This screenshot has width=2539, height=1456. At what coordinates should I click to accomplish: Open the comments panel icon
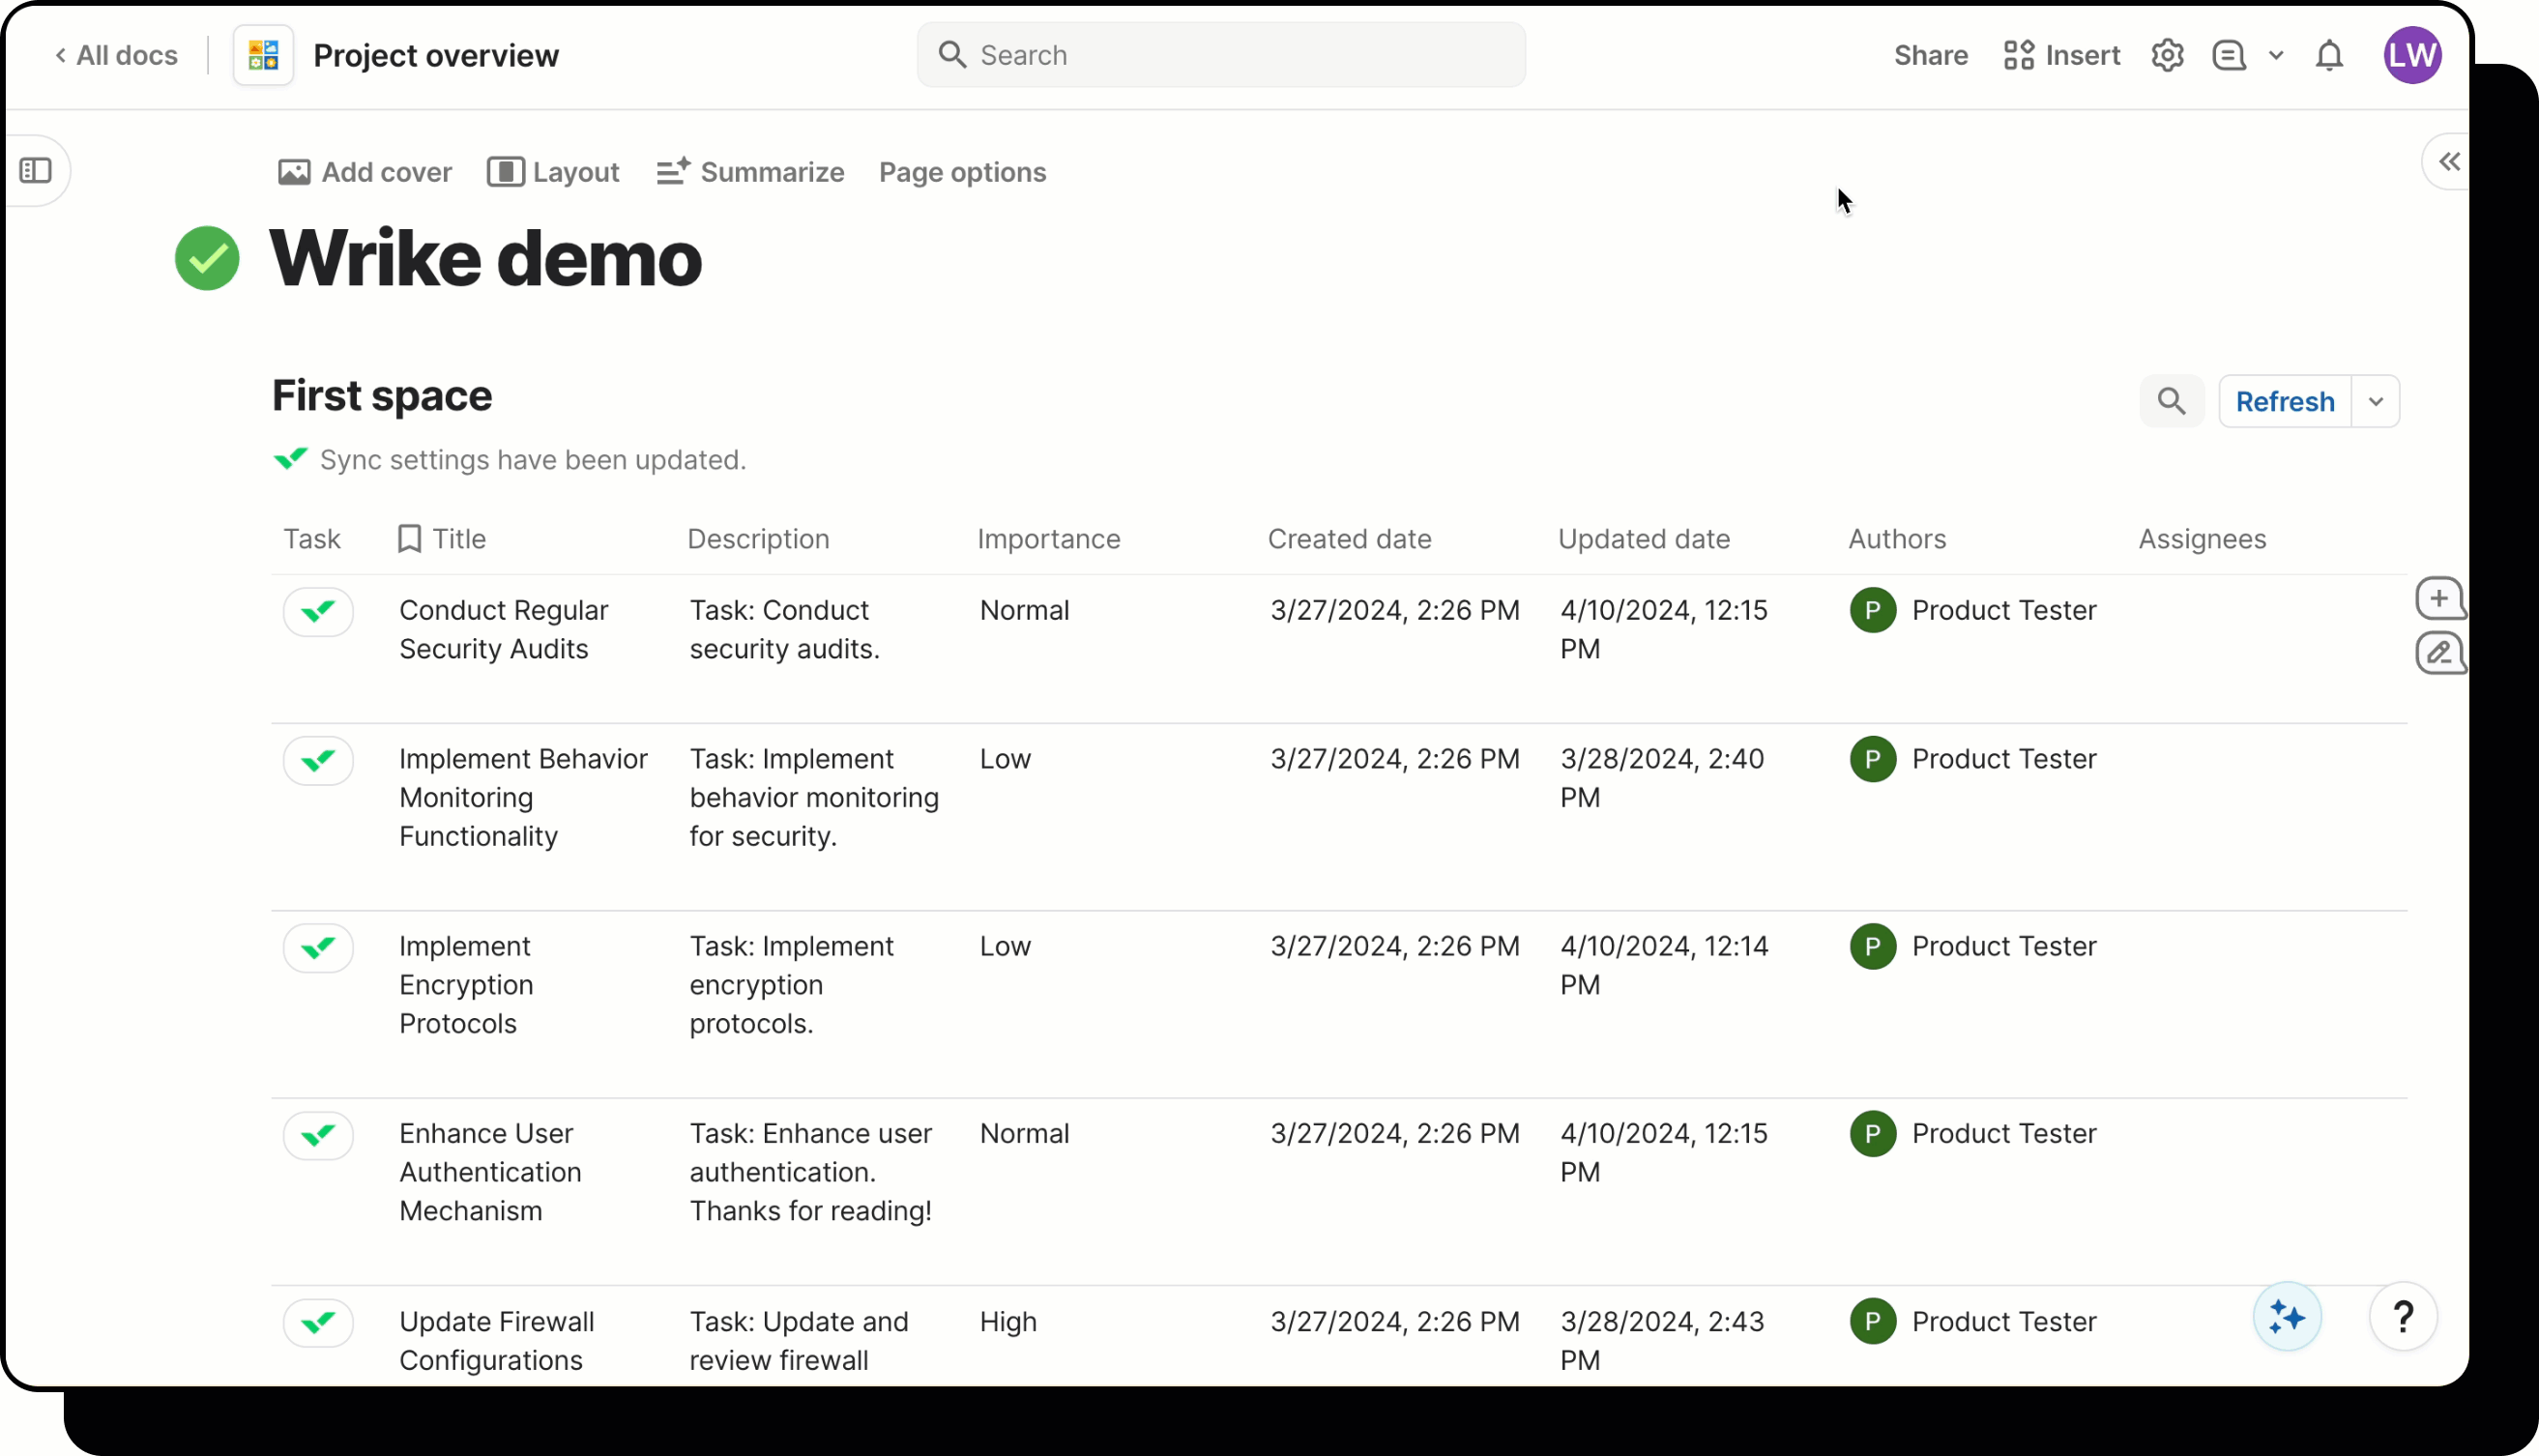(2229, 55)
